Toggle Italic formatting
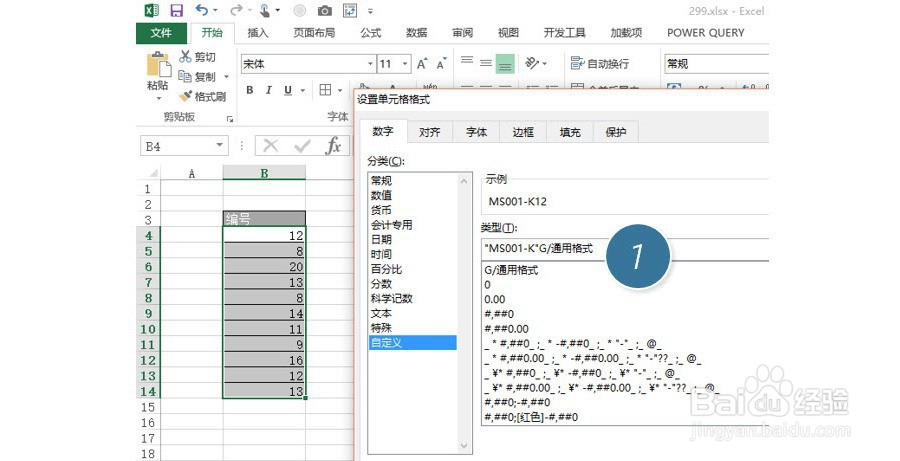Screen dimensions: 900x461 tap(268, 90)
